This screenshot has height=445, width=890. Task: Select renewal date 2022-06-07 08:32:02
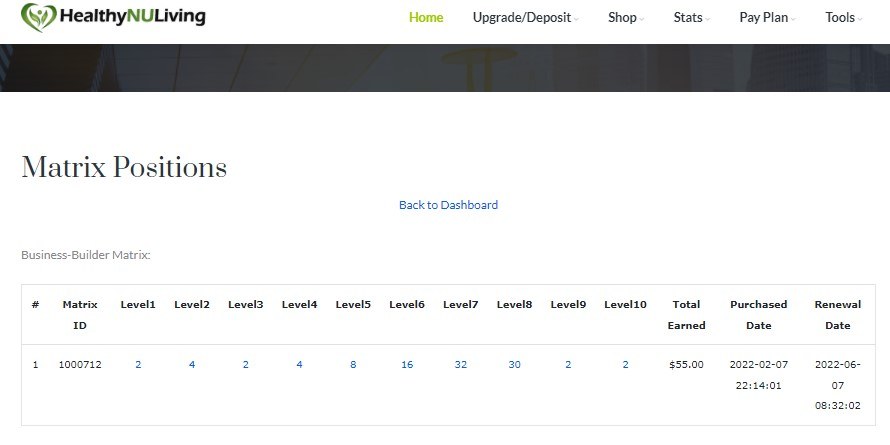(838, 385)
